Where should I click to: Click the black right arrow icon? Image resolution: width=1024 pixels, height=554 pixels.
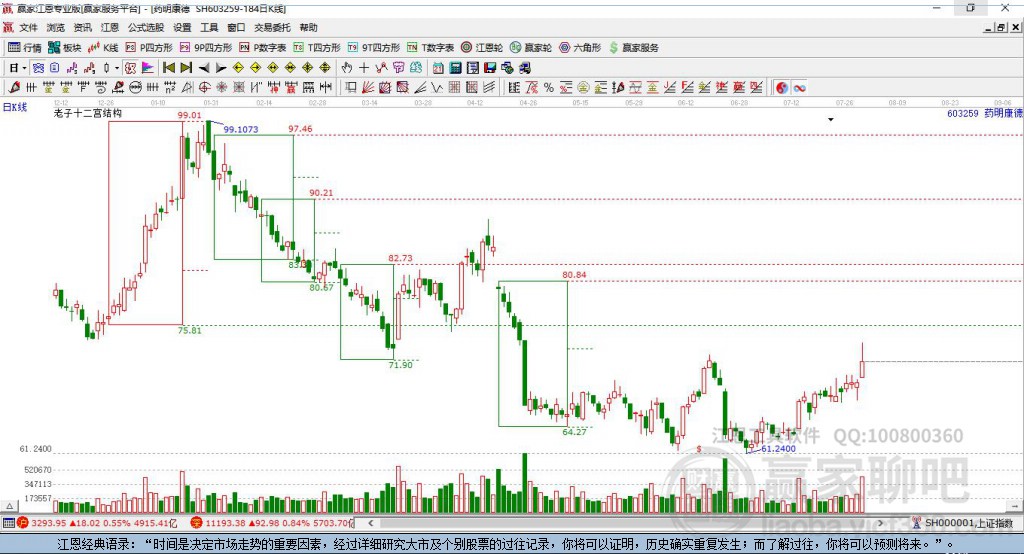(221, 68)
